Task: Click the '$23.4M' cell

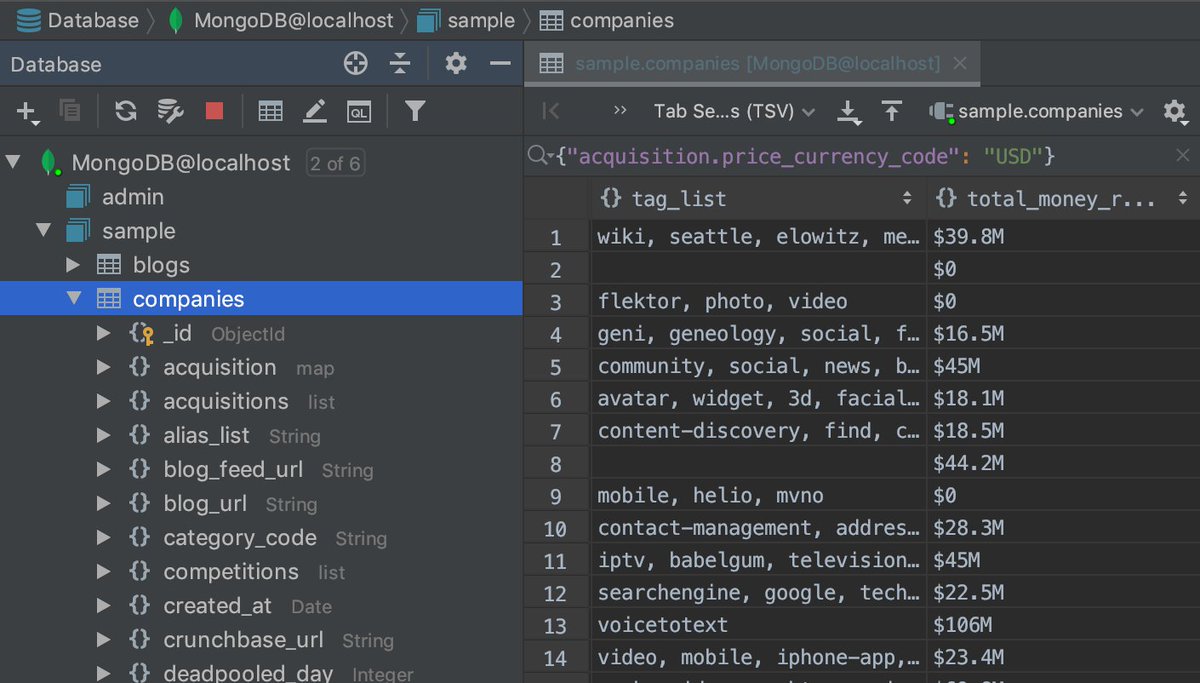Action: pyautogui.click(x=1063, y=658)
